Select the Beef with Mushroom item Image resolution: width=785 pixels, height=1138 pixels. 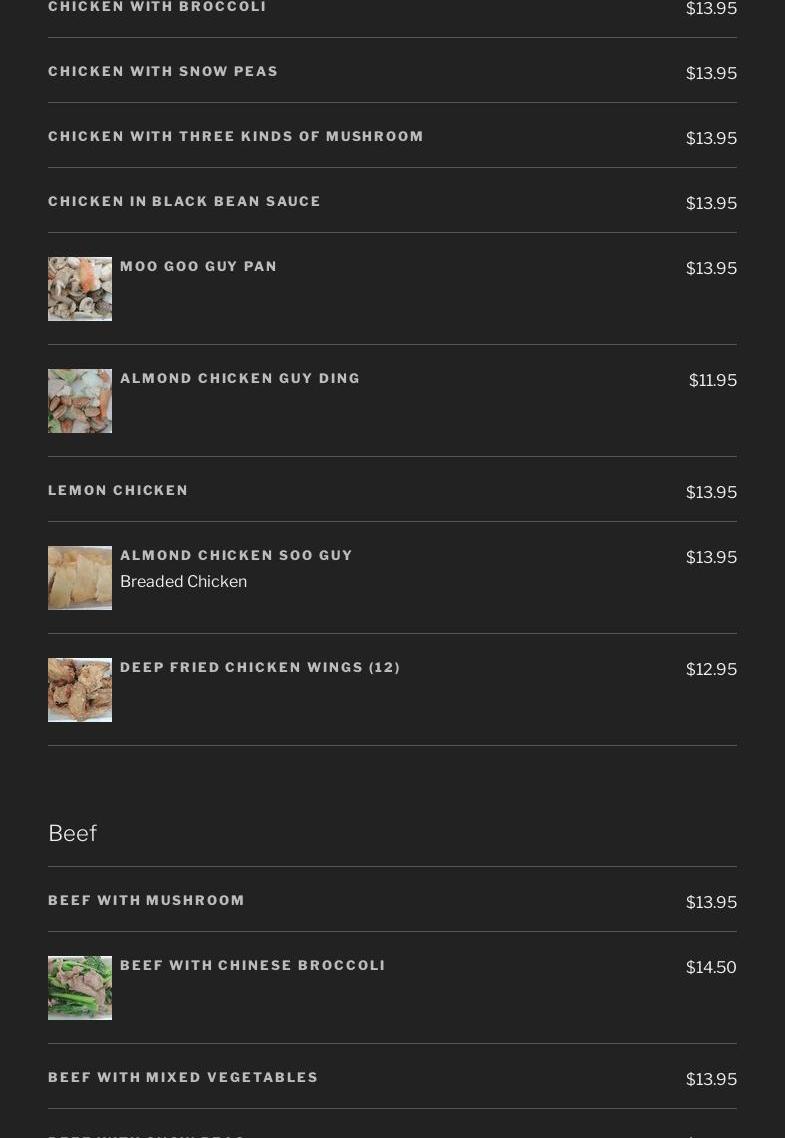click(x=146, y=901)
